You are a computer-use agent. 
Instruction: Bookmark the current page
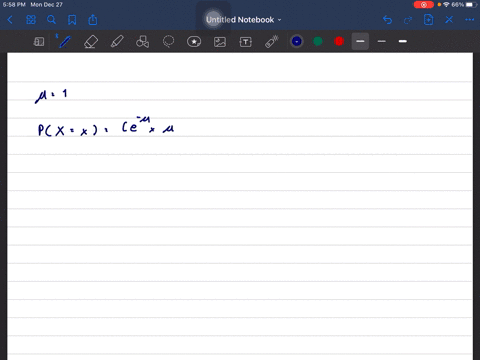pos(72,20)
